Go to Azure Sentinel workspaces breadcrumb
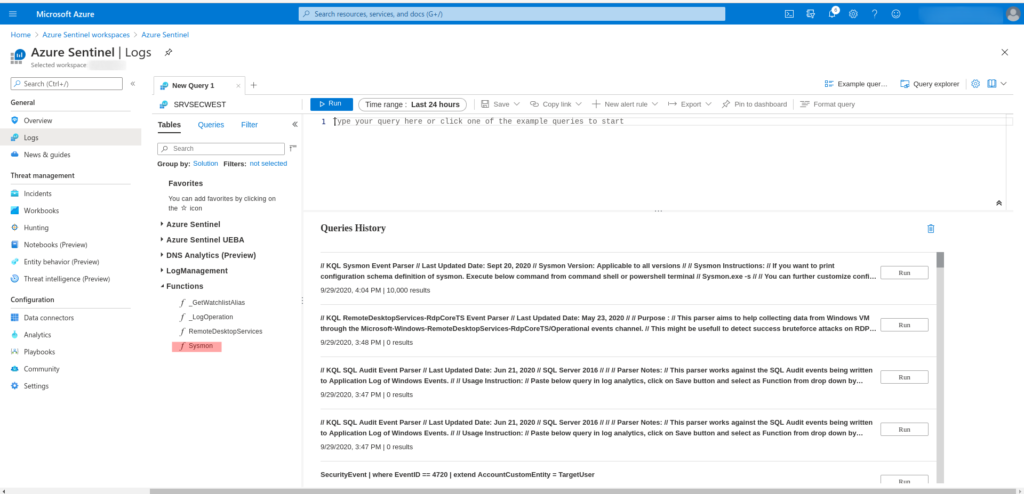This screenshot has height=494, width=1024. coord(86,35)
